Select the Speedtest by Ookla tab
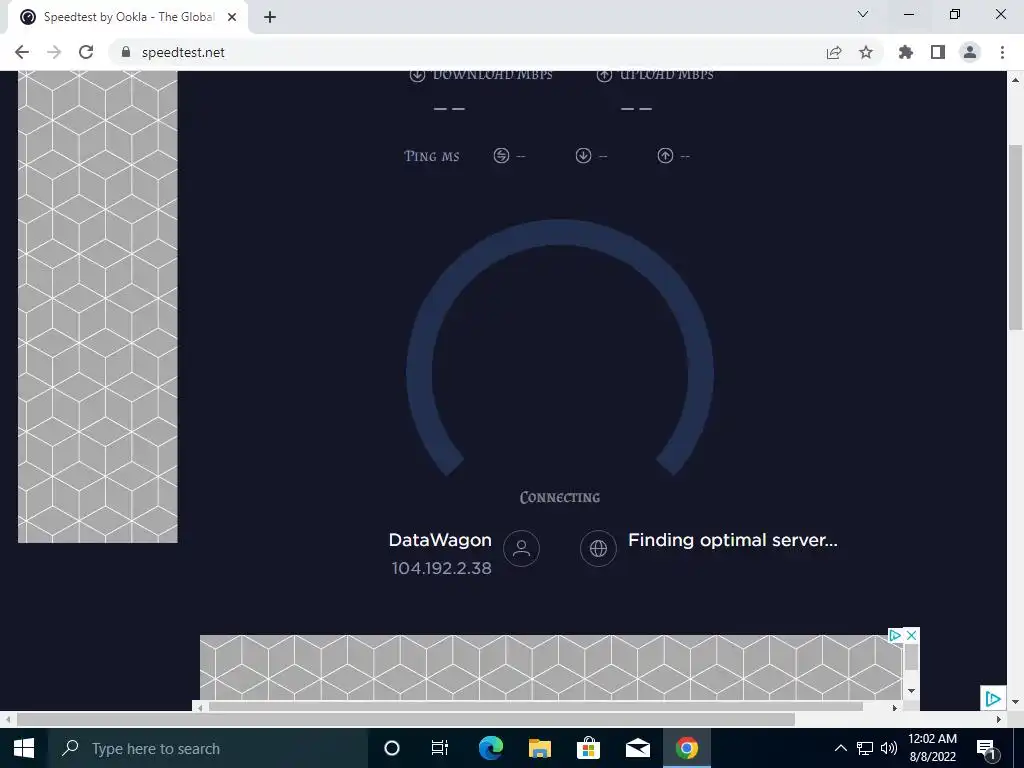This screenshot has height=768, width=1024. pos(128,17)
